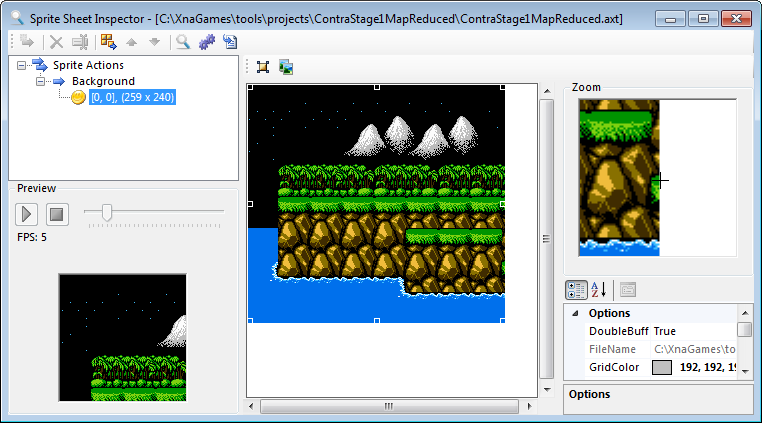Viewport: 762px width, 423px height.
Task: Click the yellow smiley frame icon
Action: (78, 97)
